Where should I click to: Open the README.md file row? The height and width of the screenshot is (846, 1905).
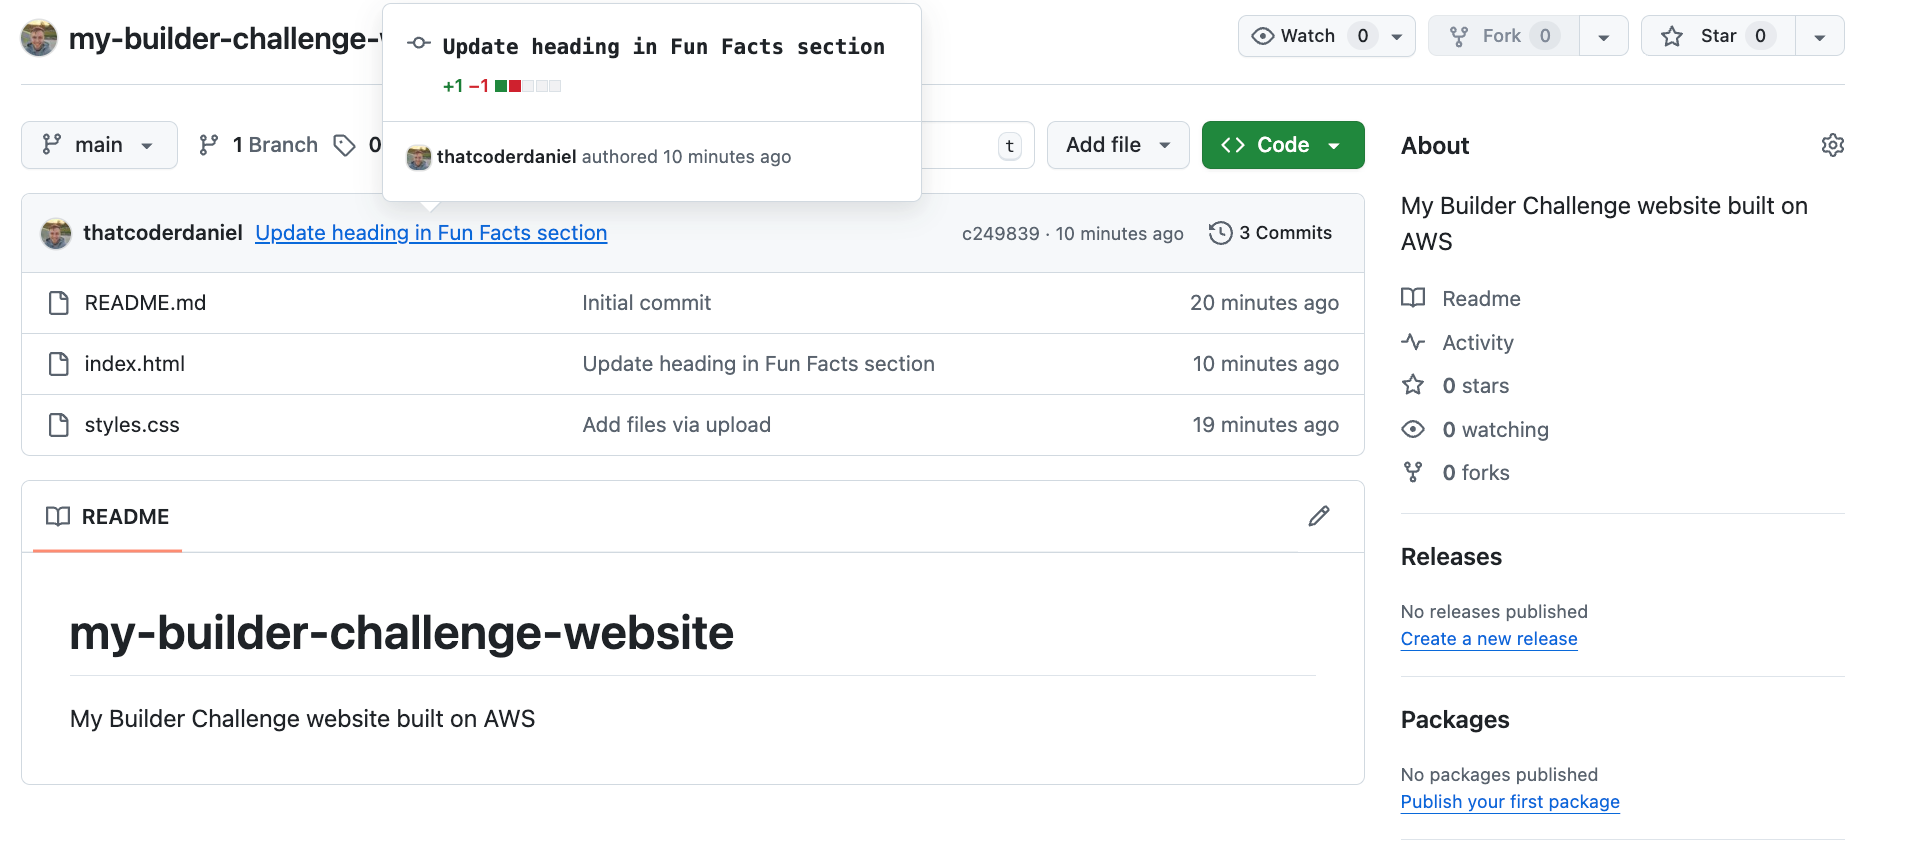tap(145, 303)
